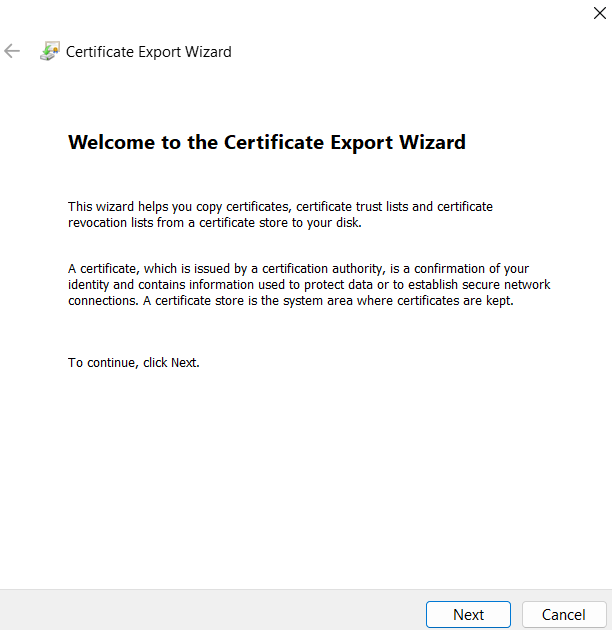Close the wizard with the X
Image resolution: width=612 pixels, height=630 pixels.
click(x=600, y=13)
